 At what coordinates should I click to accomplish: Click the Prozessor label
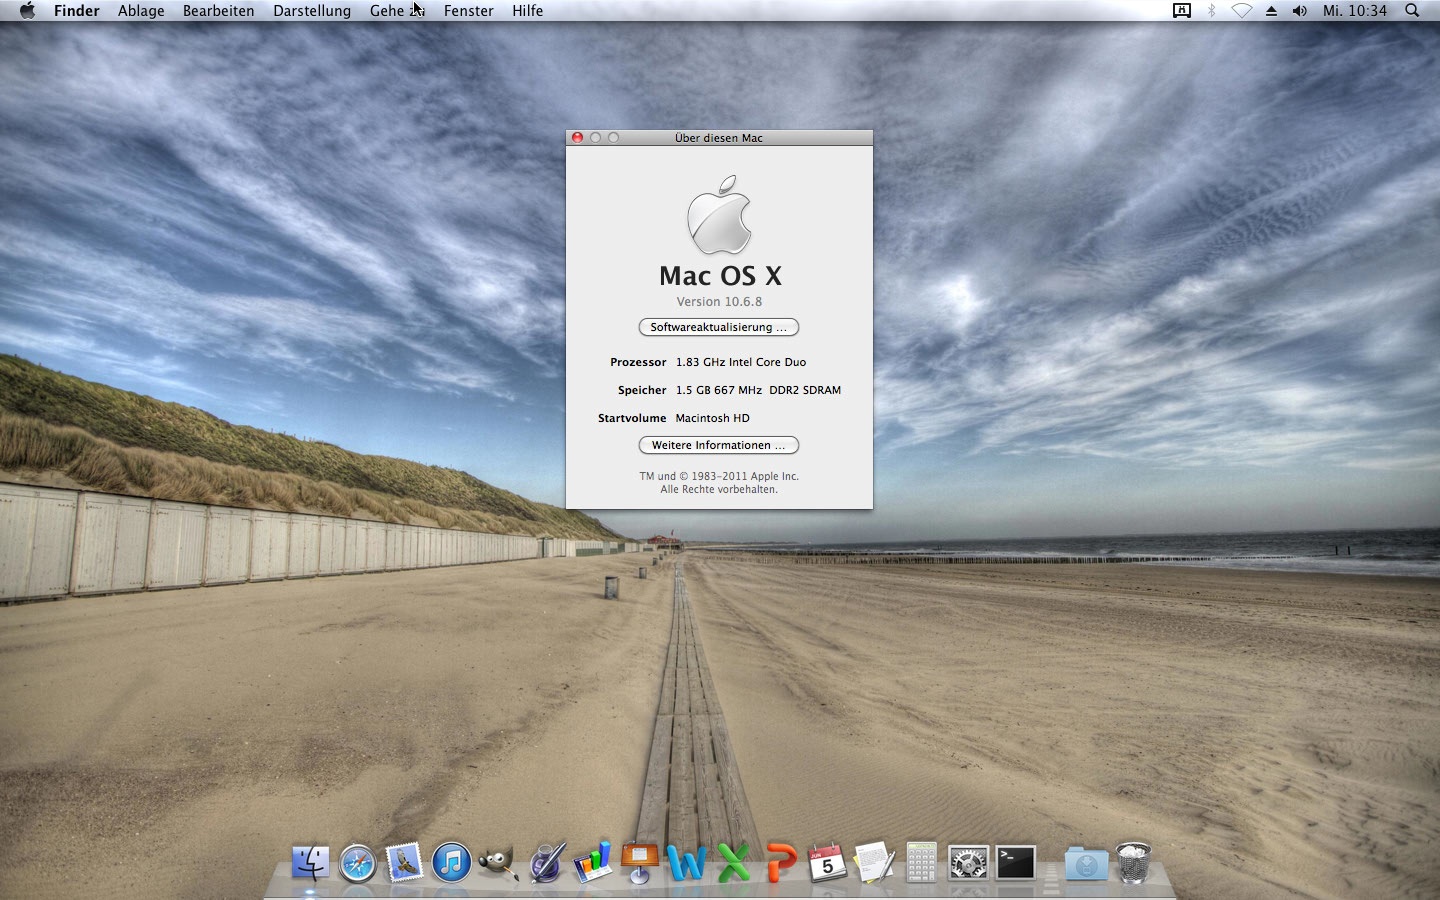point(638,362)
